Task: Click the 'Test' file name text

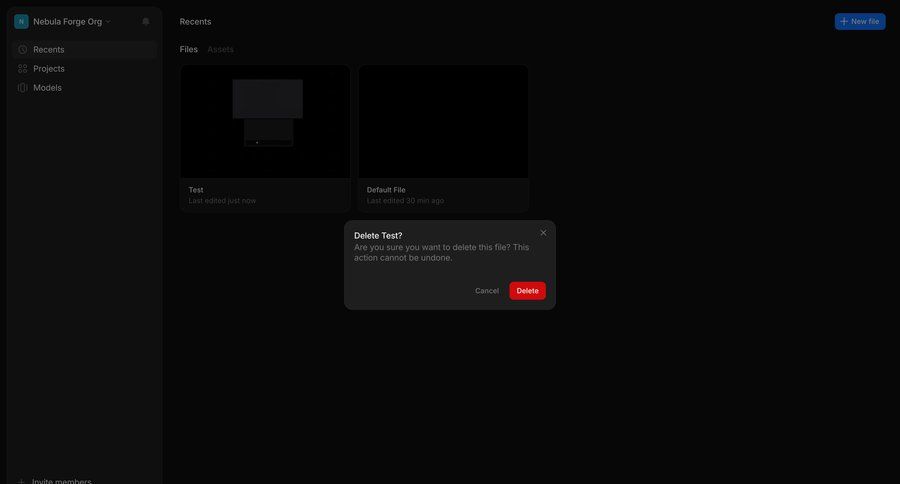Action: click(196, 189)
